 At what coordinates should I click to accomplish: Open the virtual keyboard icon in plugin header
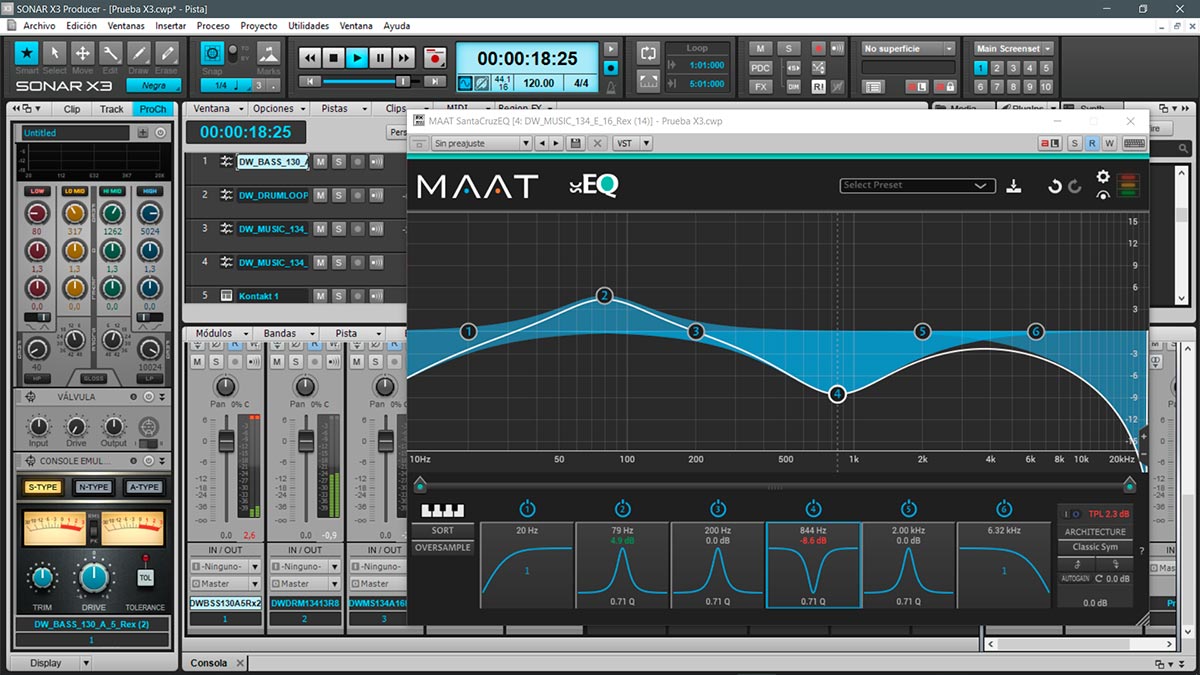[x=1133, y=144]
